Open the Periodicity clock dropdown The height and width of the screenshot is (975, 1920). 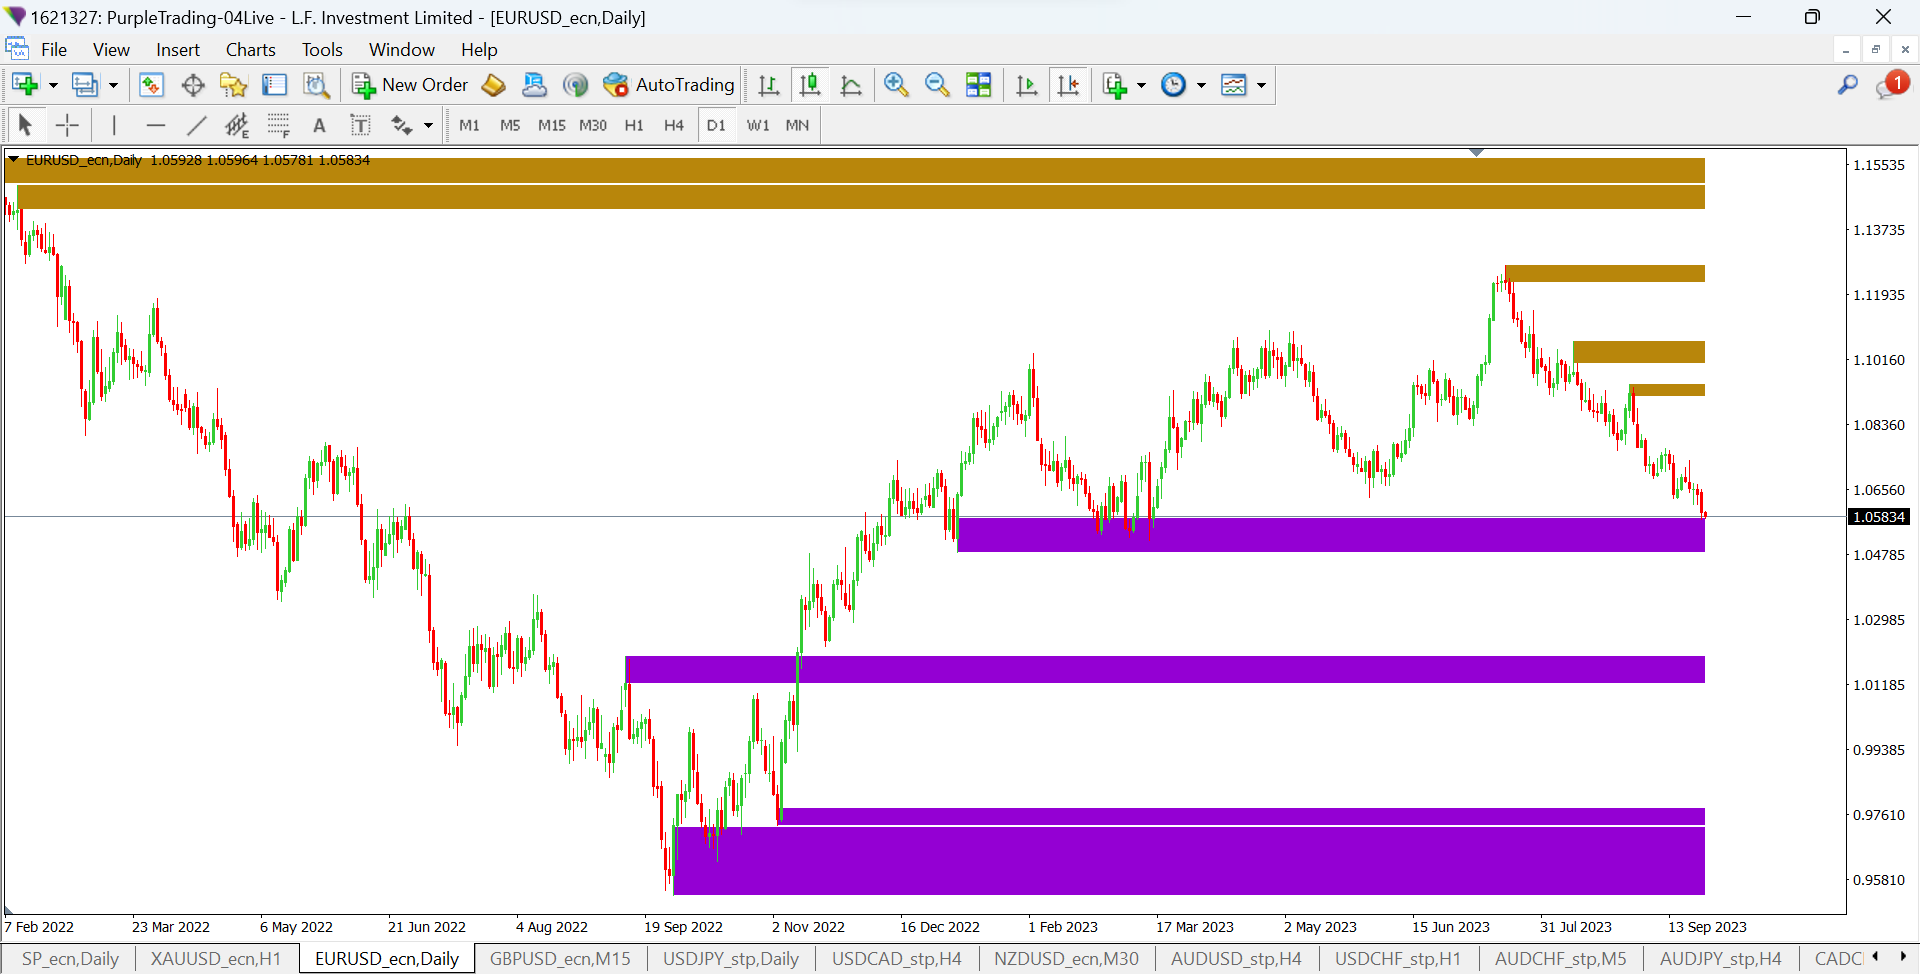[x=1201, y=86]
